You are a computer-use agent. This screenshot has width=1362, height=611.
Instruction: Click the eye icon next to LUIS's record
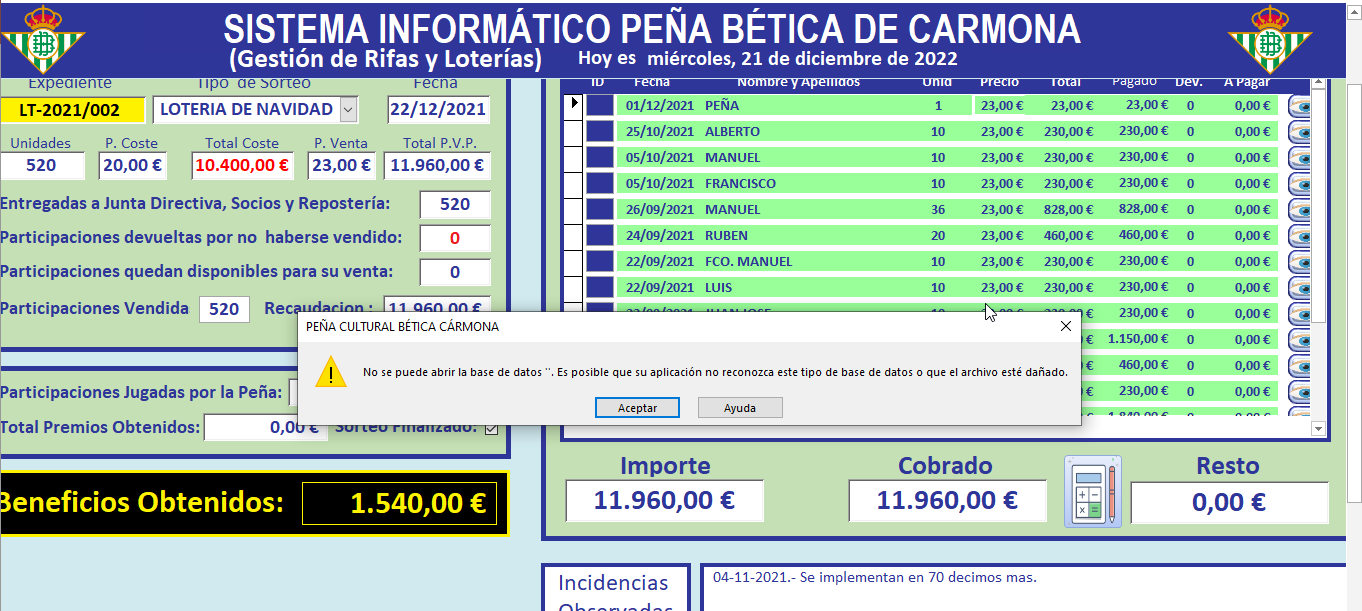click(1301, 287)
